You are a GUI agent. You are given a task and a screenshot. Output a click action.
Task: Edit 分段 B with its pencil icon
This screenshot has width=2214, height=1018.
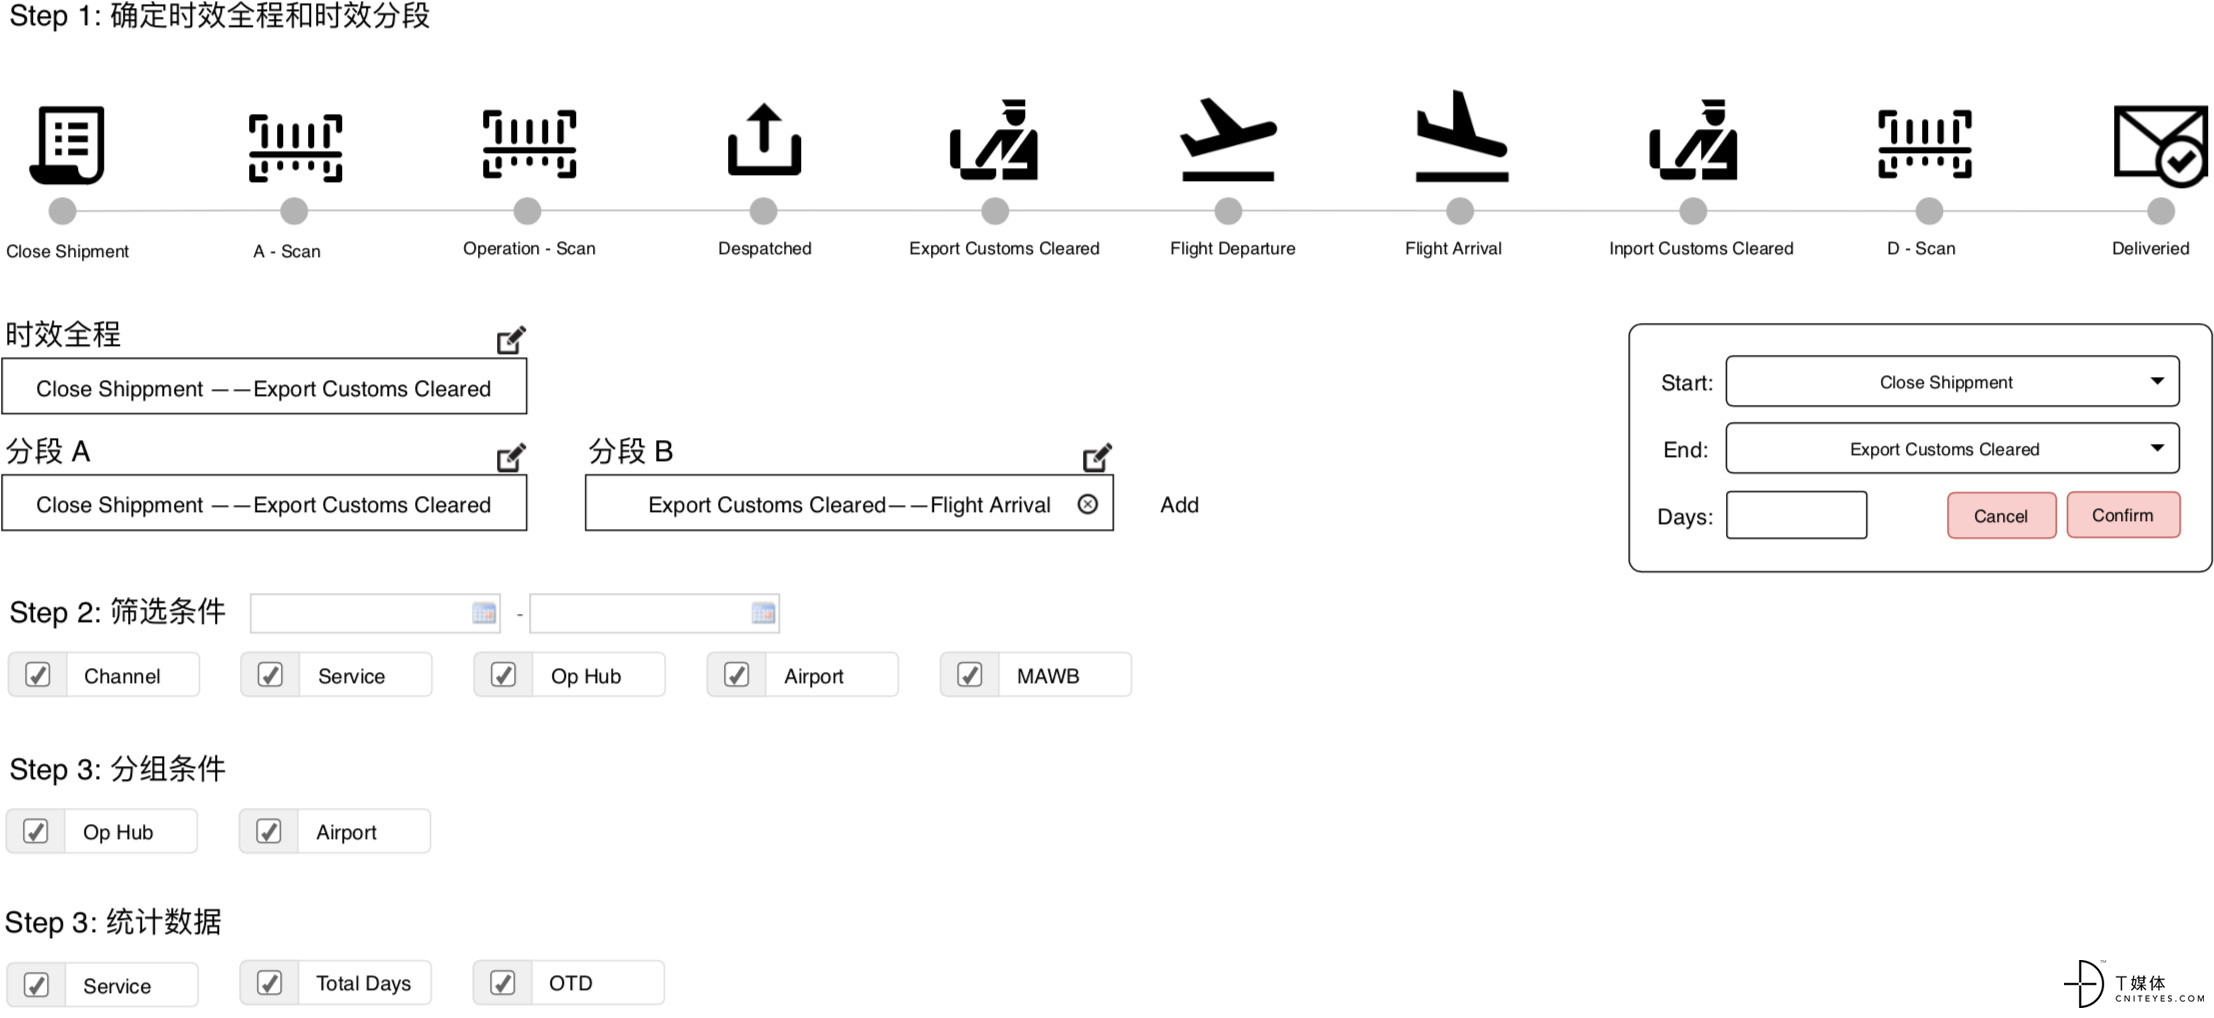click(1097, 457)
